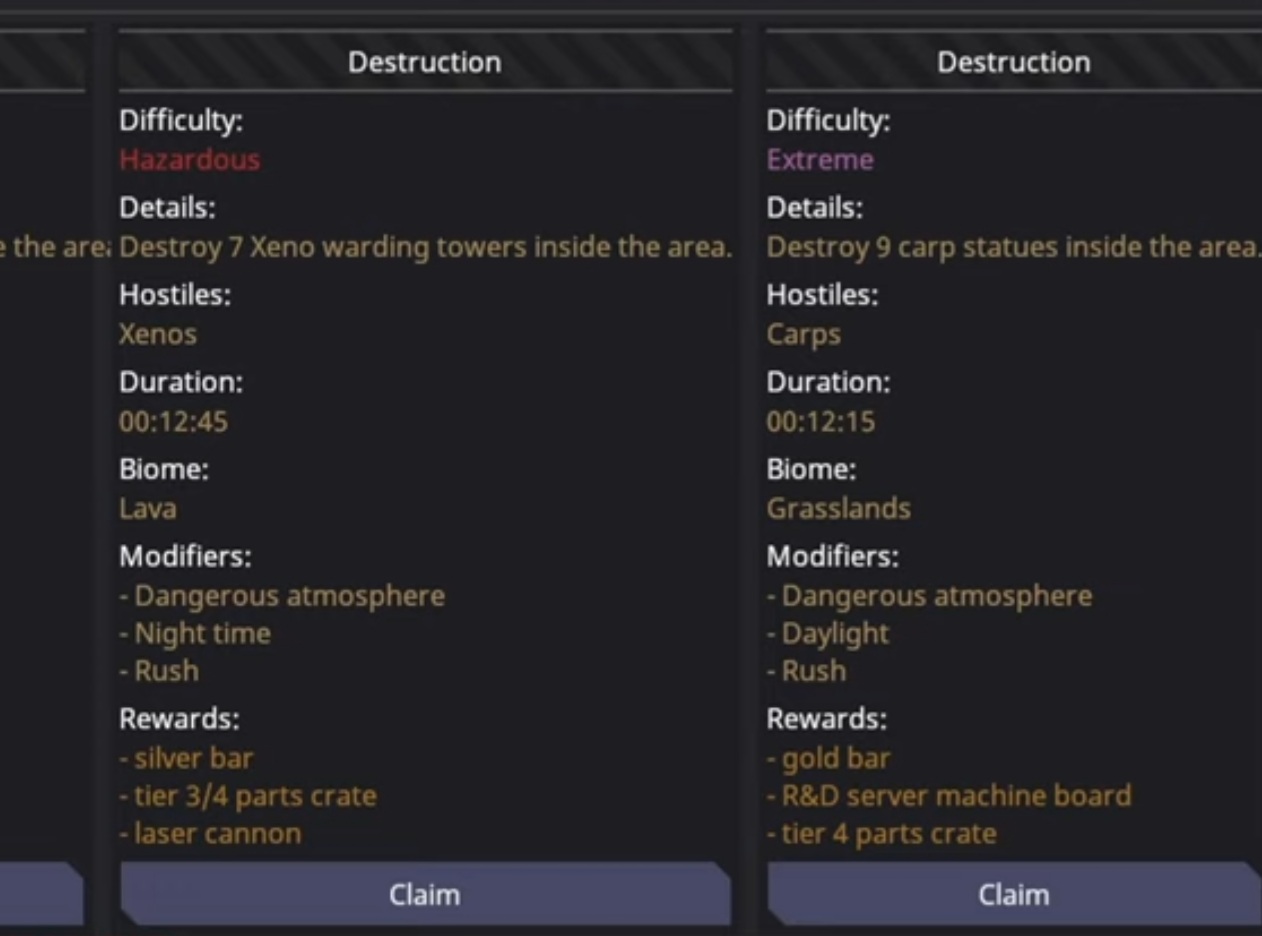The height and width of the screenshot is (936, 1262).
Task: Click the Daylight modifier
Action: [834, 634]
